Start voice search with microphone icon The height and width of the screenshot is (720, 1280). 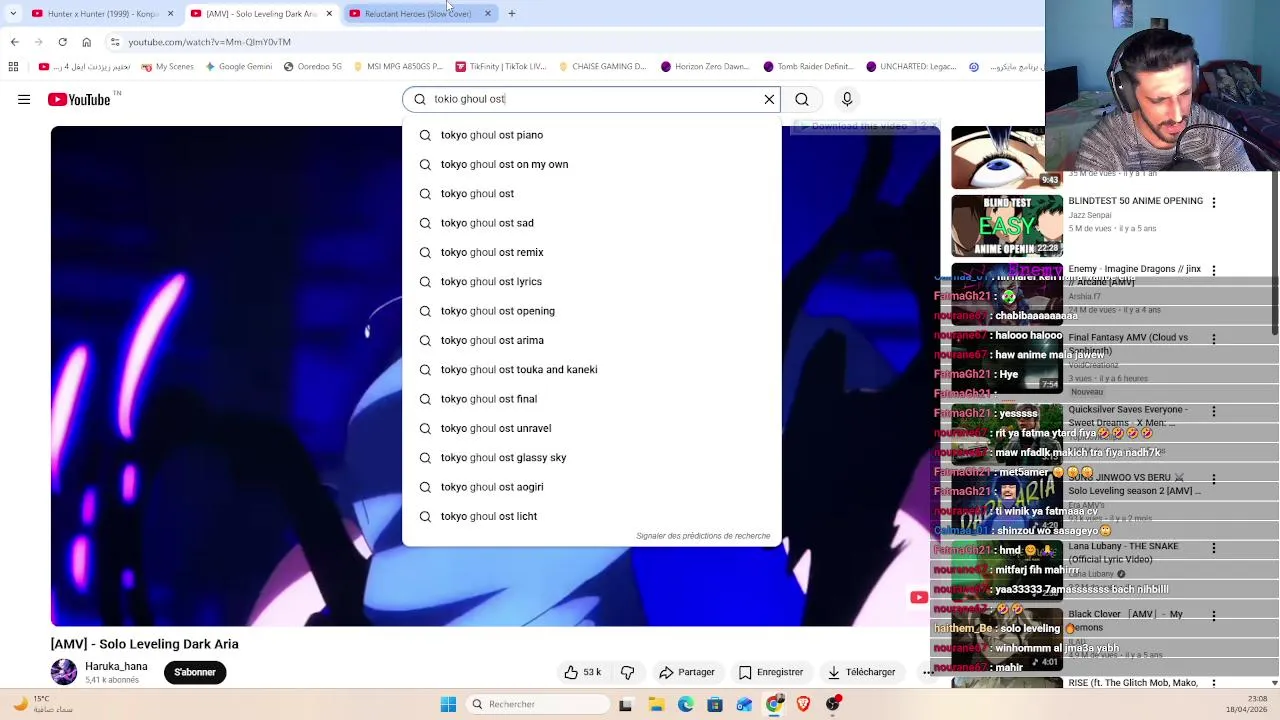pyautogui.click(x=847, y=99)
